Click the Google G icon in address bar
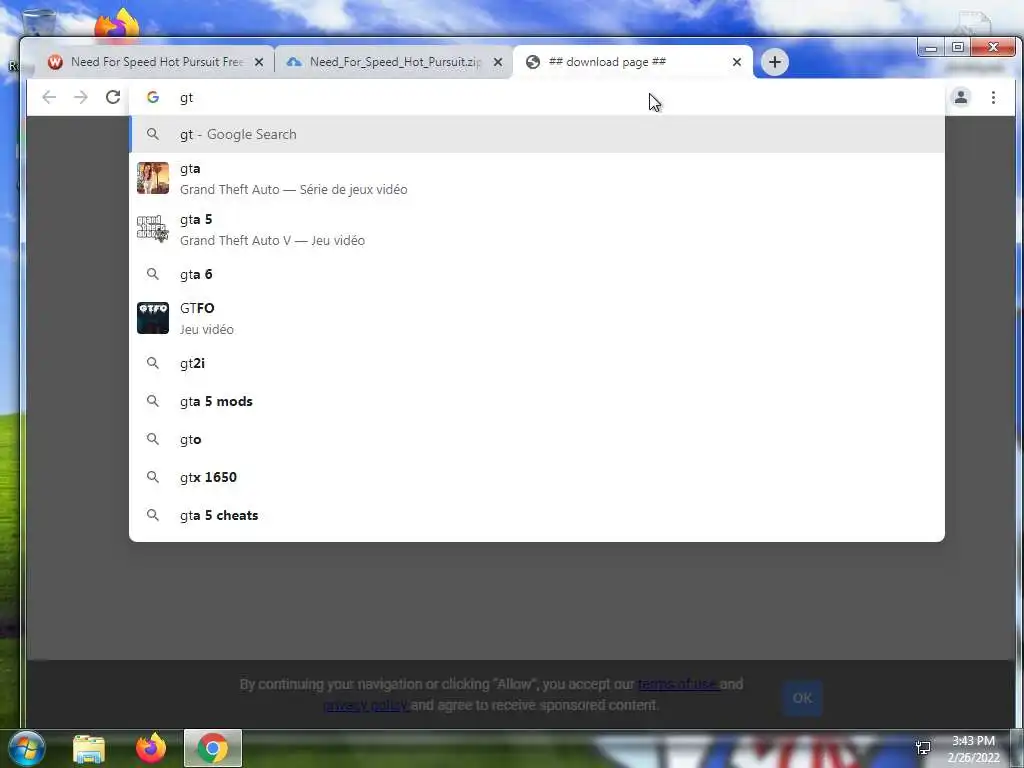This screenshot has height=768, width=1024. (x=153, y=97)
